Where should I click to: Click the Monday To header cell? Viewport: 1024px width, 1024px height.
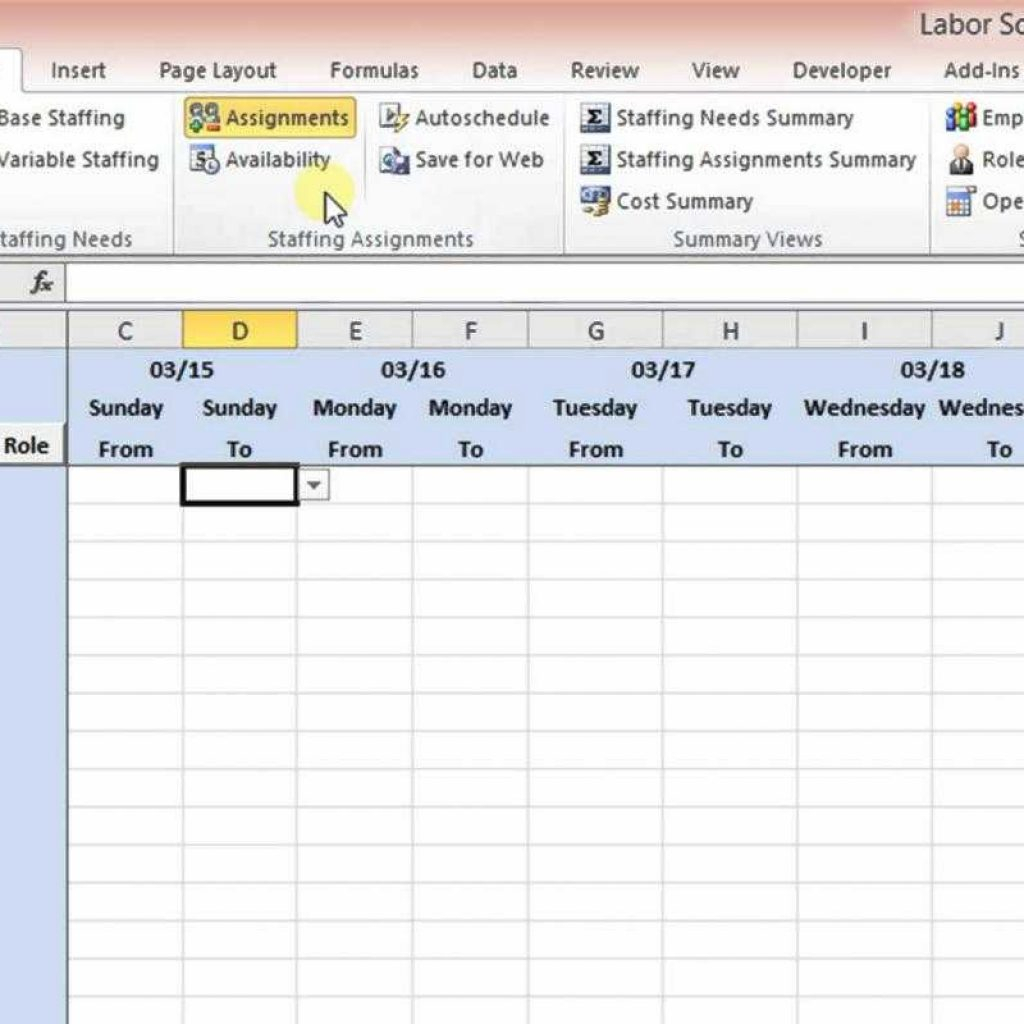pos(470,449)
